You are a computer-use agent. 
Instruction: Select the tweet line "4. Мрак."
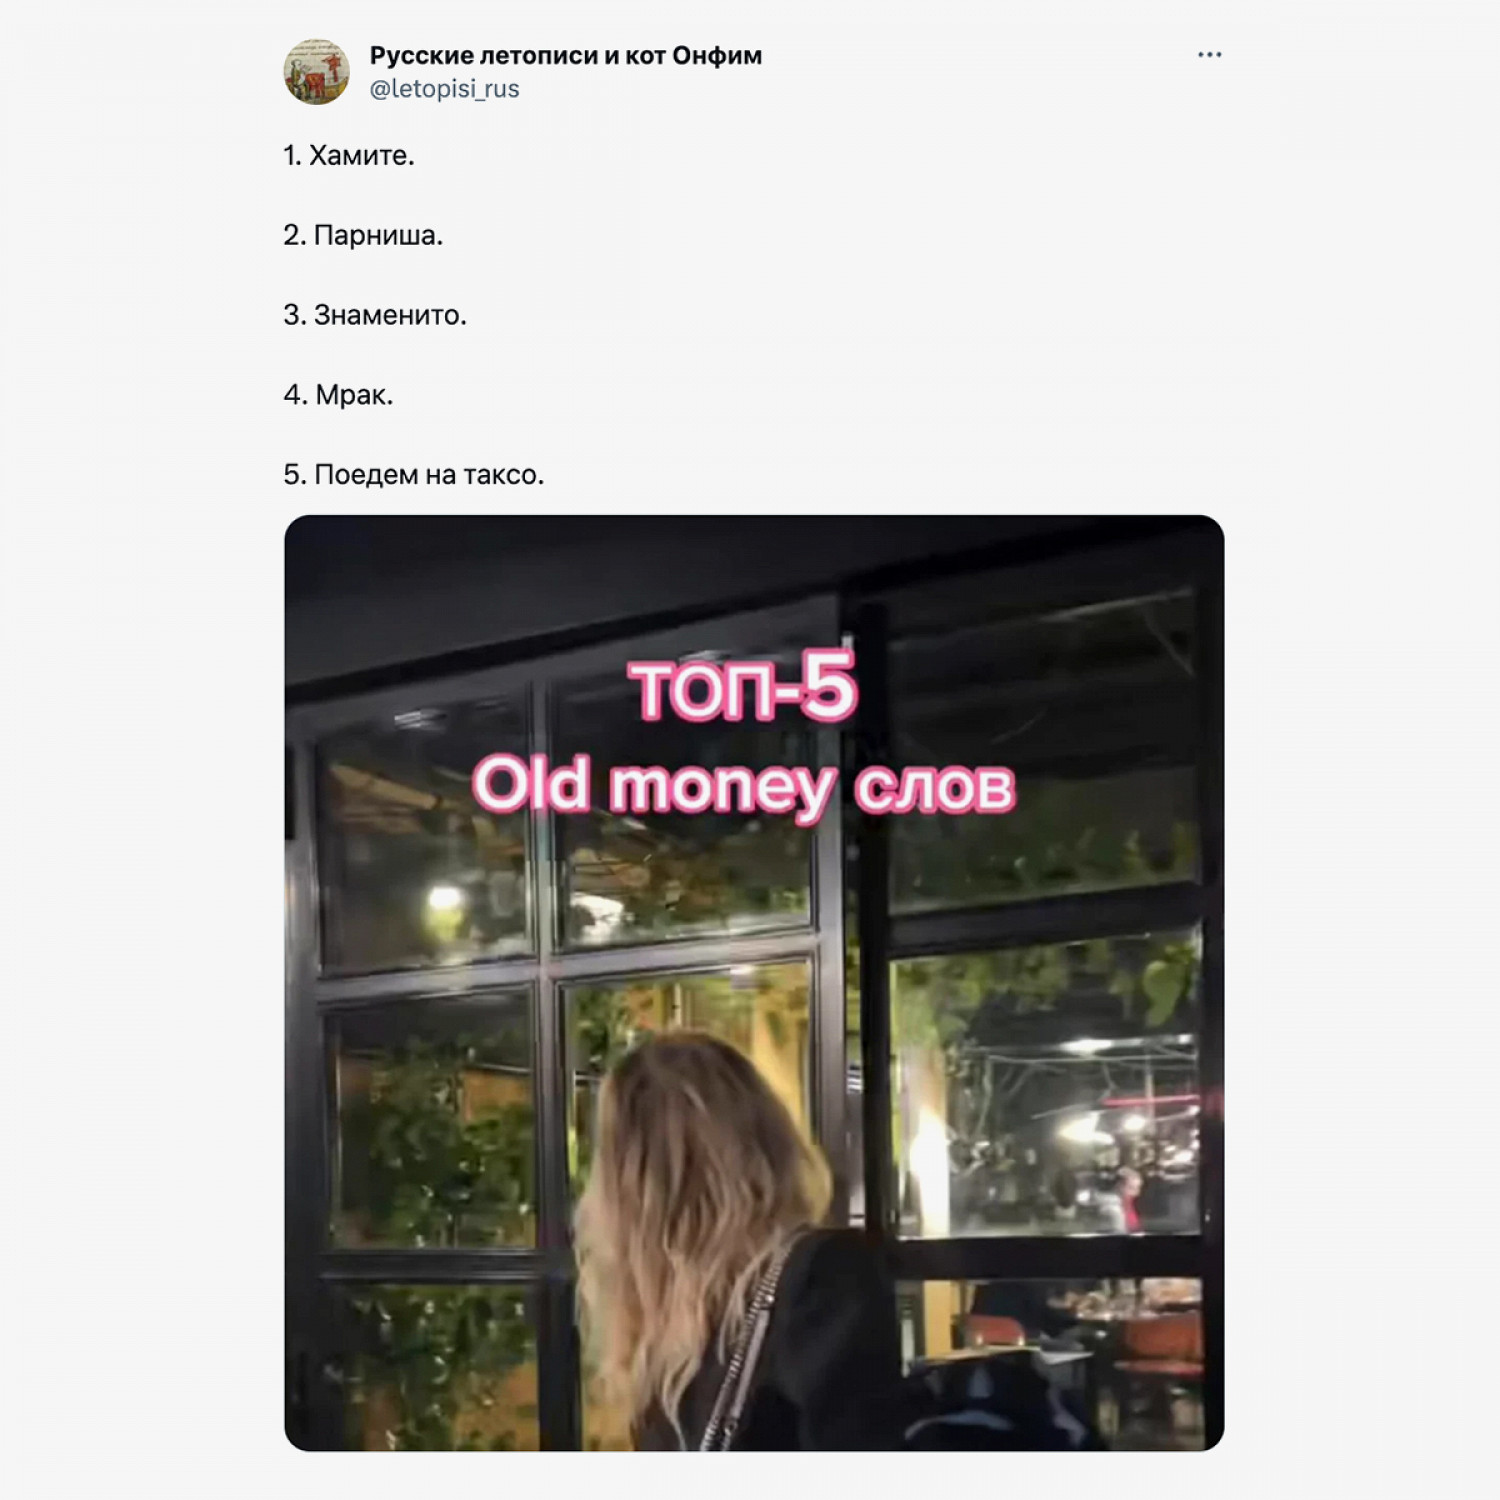click(x=338, y=395)
